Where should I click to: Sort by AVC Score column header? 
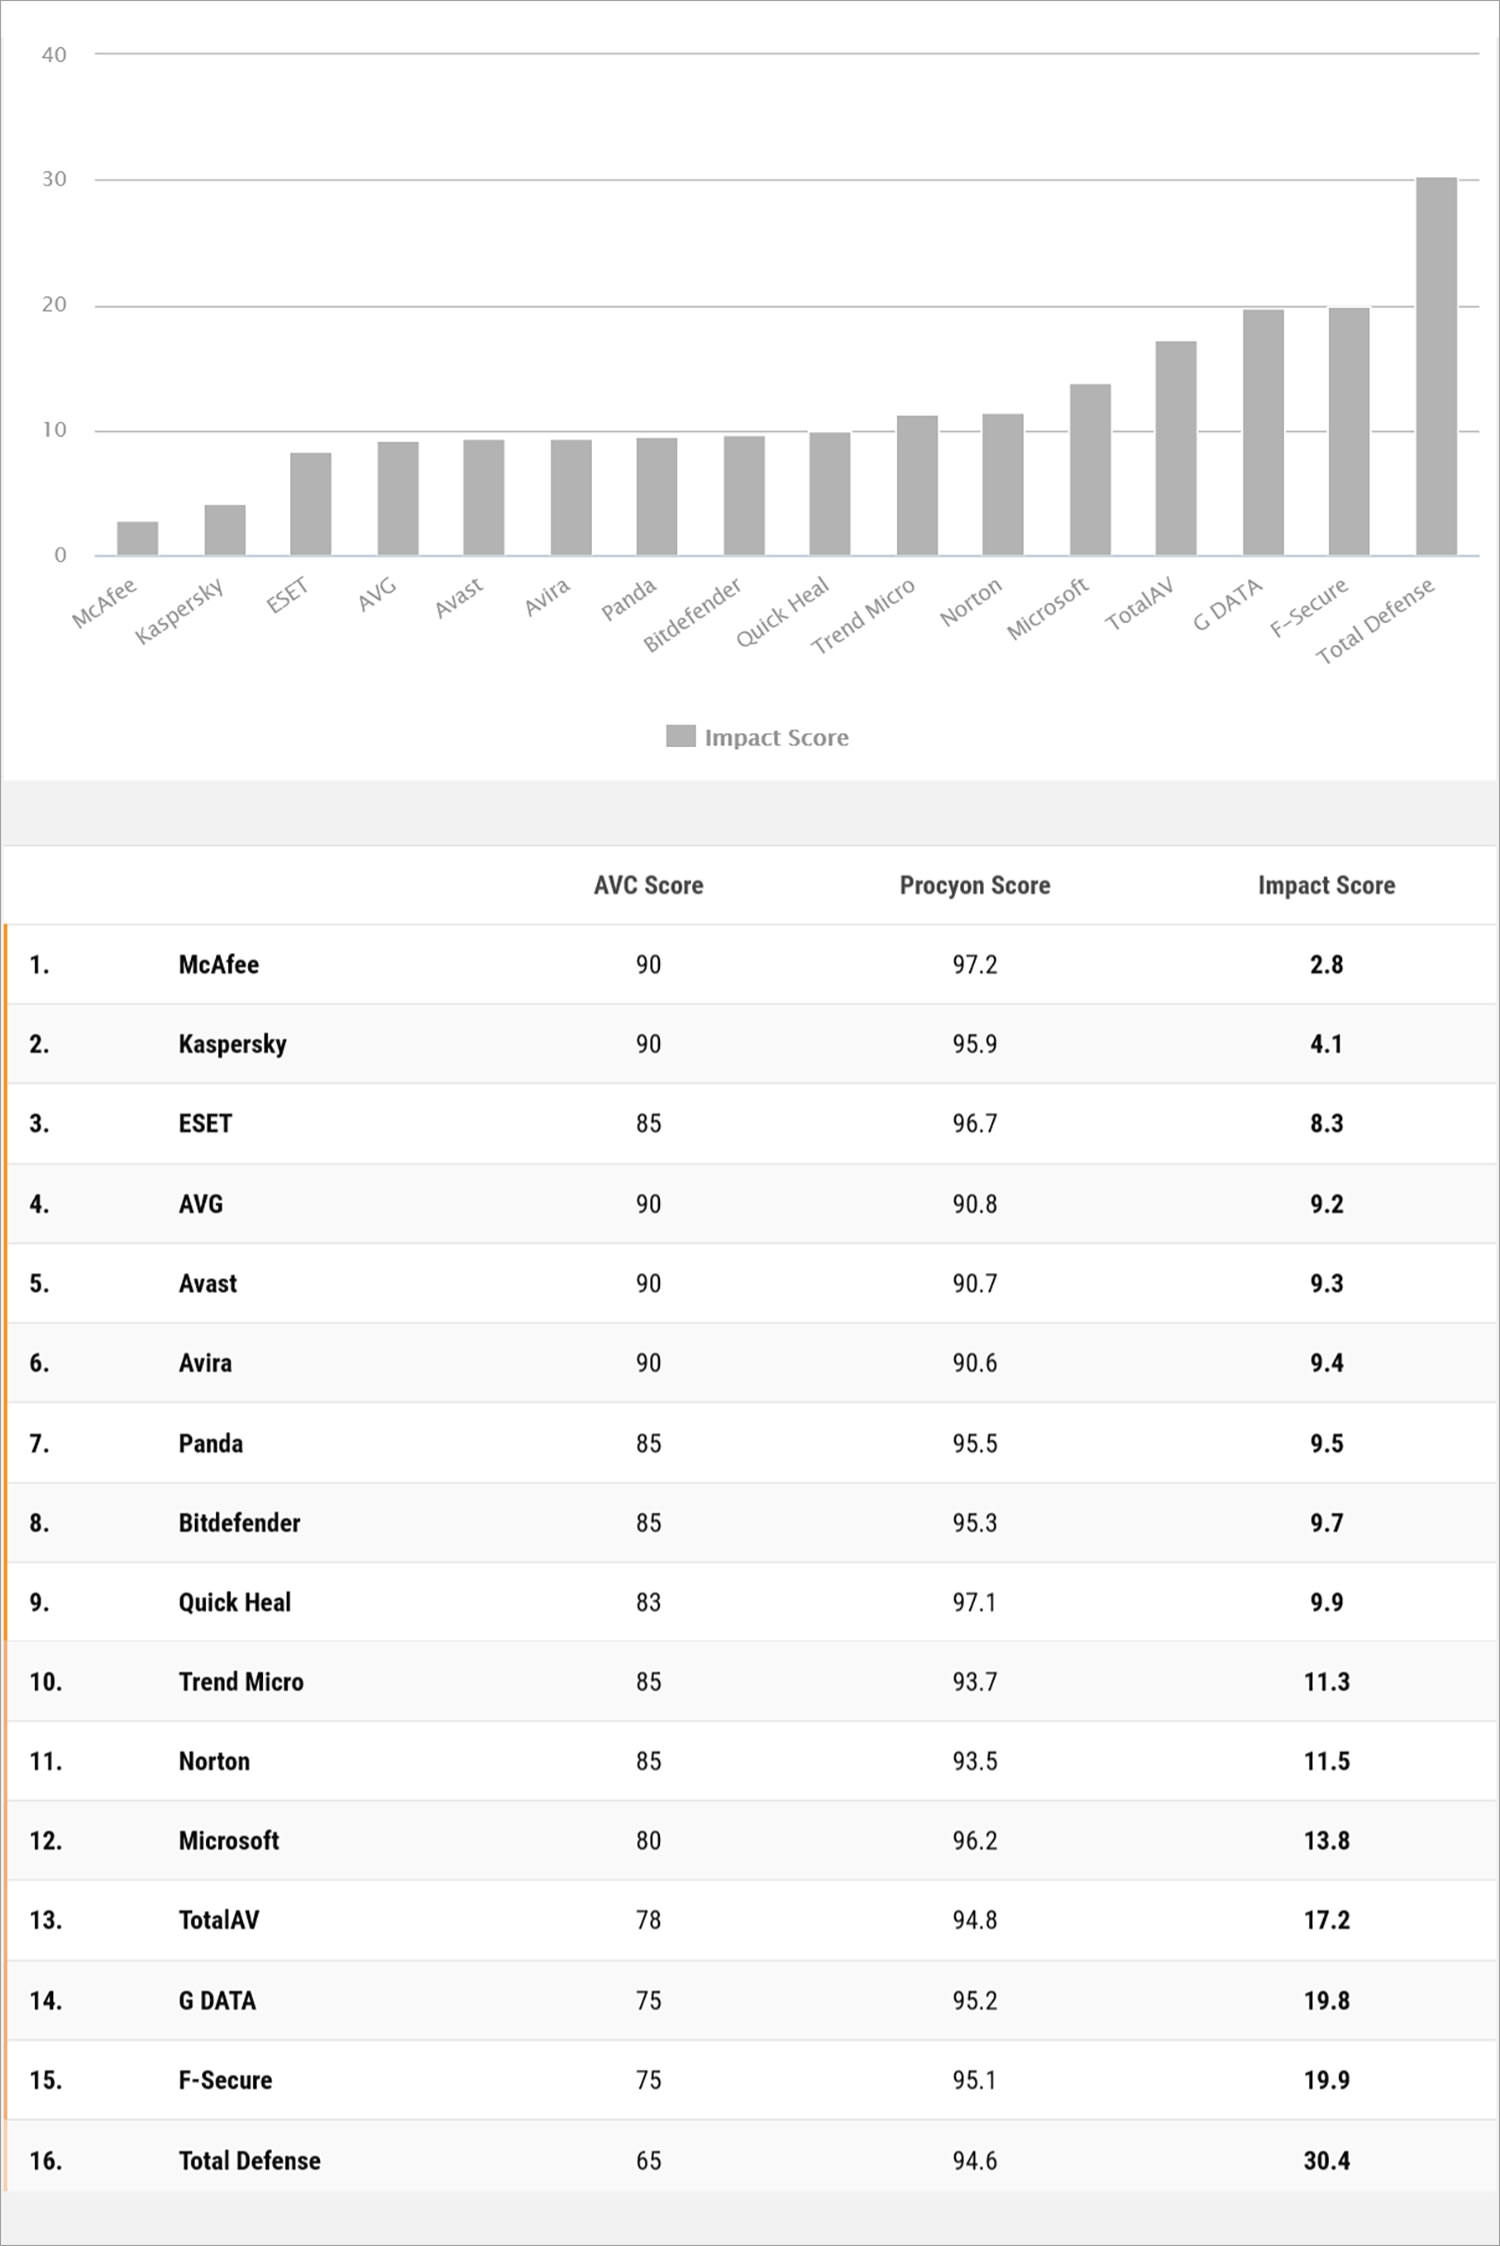[x=648, y=885]
